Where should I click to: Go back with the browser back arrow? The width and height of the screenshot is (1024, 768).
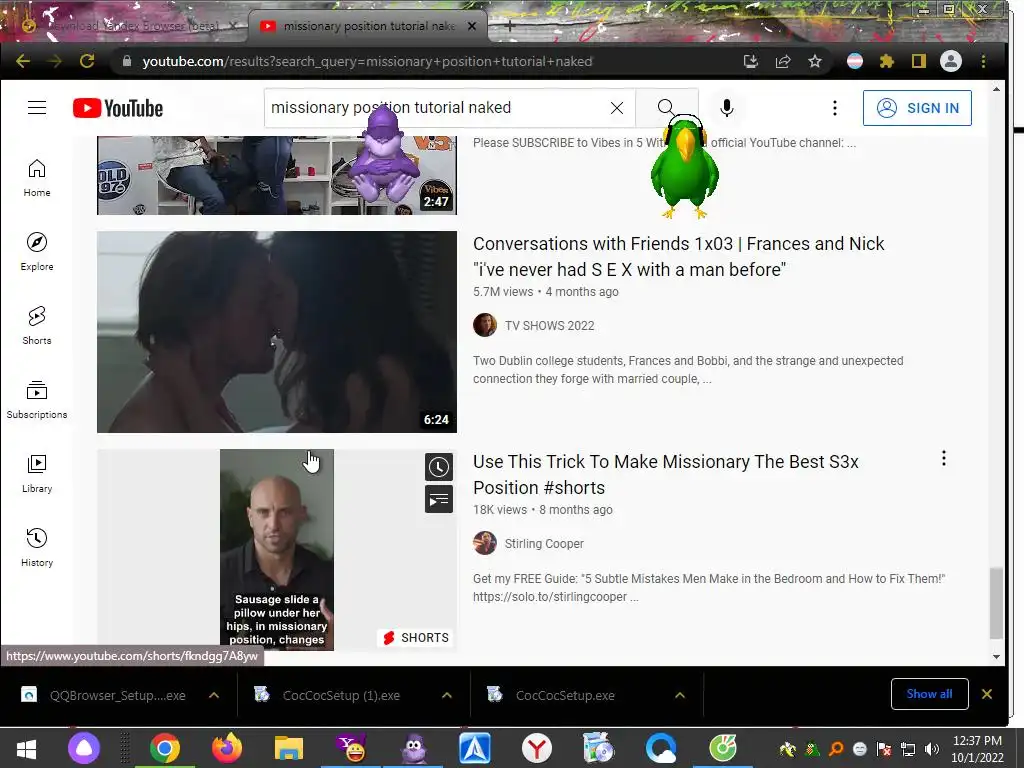(x=23, y=61)
